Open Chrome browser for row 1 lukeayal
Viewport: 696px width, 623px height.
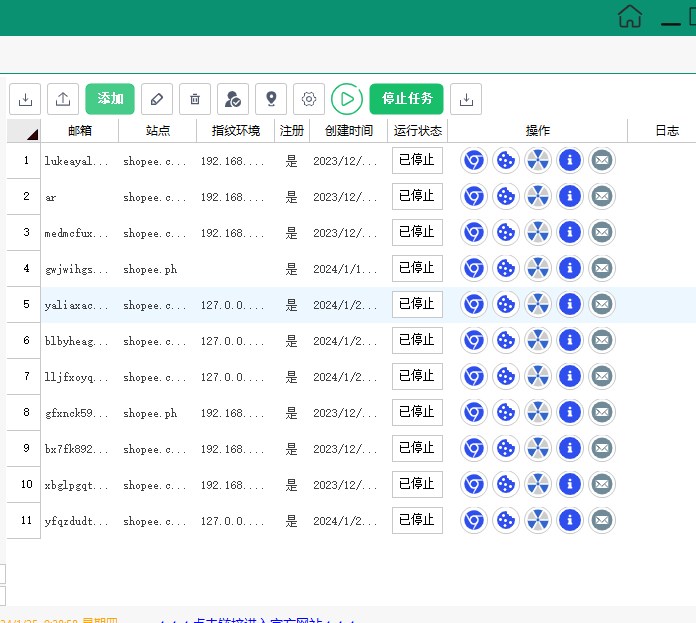[474, 160]
